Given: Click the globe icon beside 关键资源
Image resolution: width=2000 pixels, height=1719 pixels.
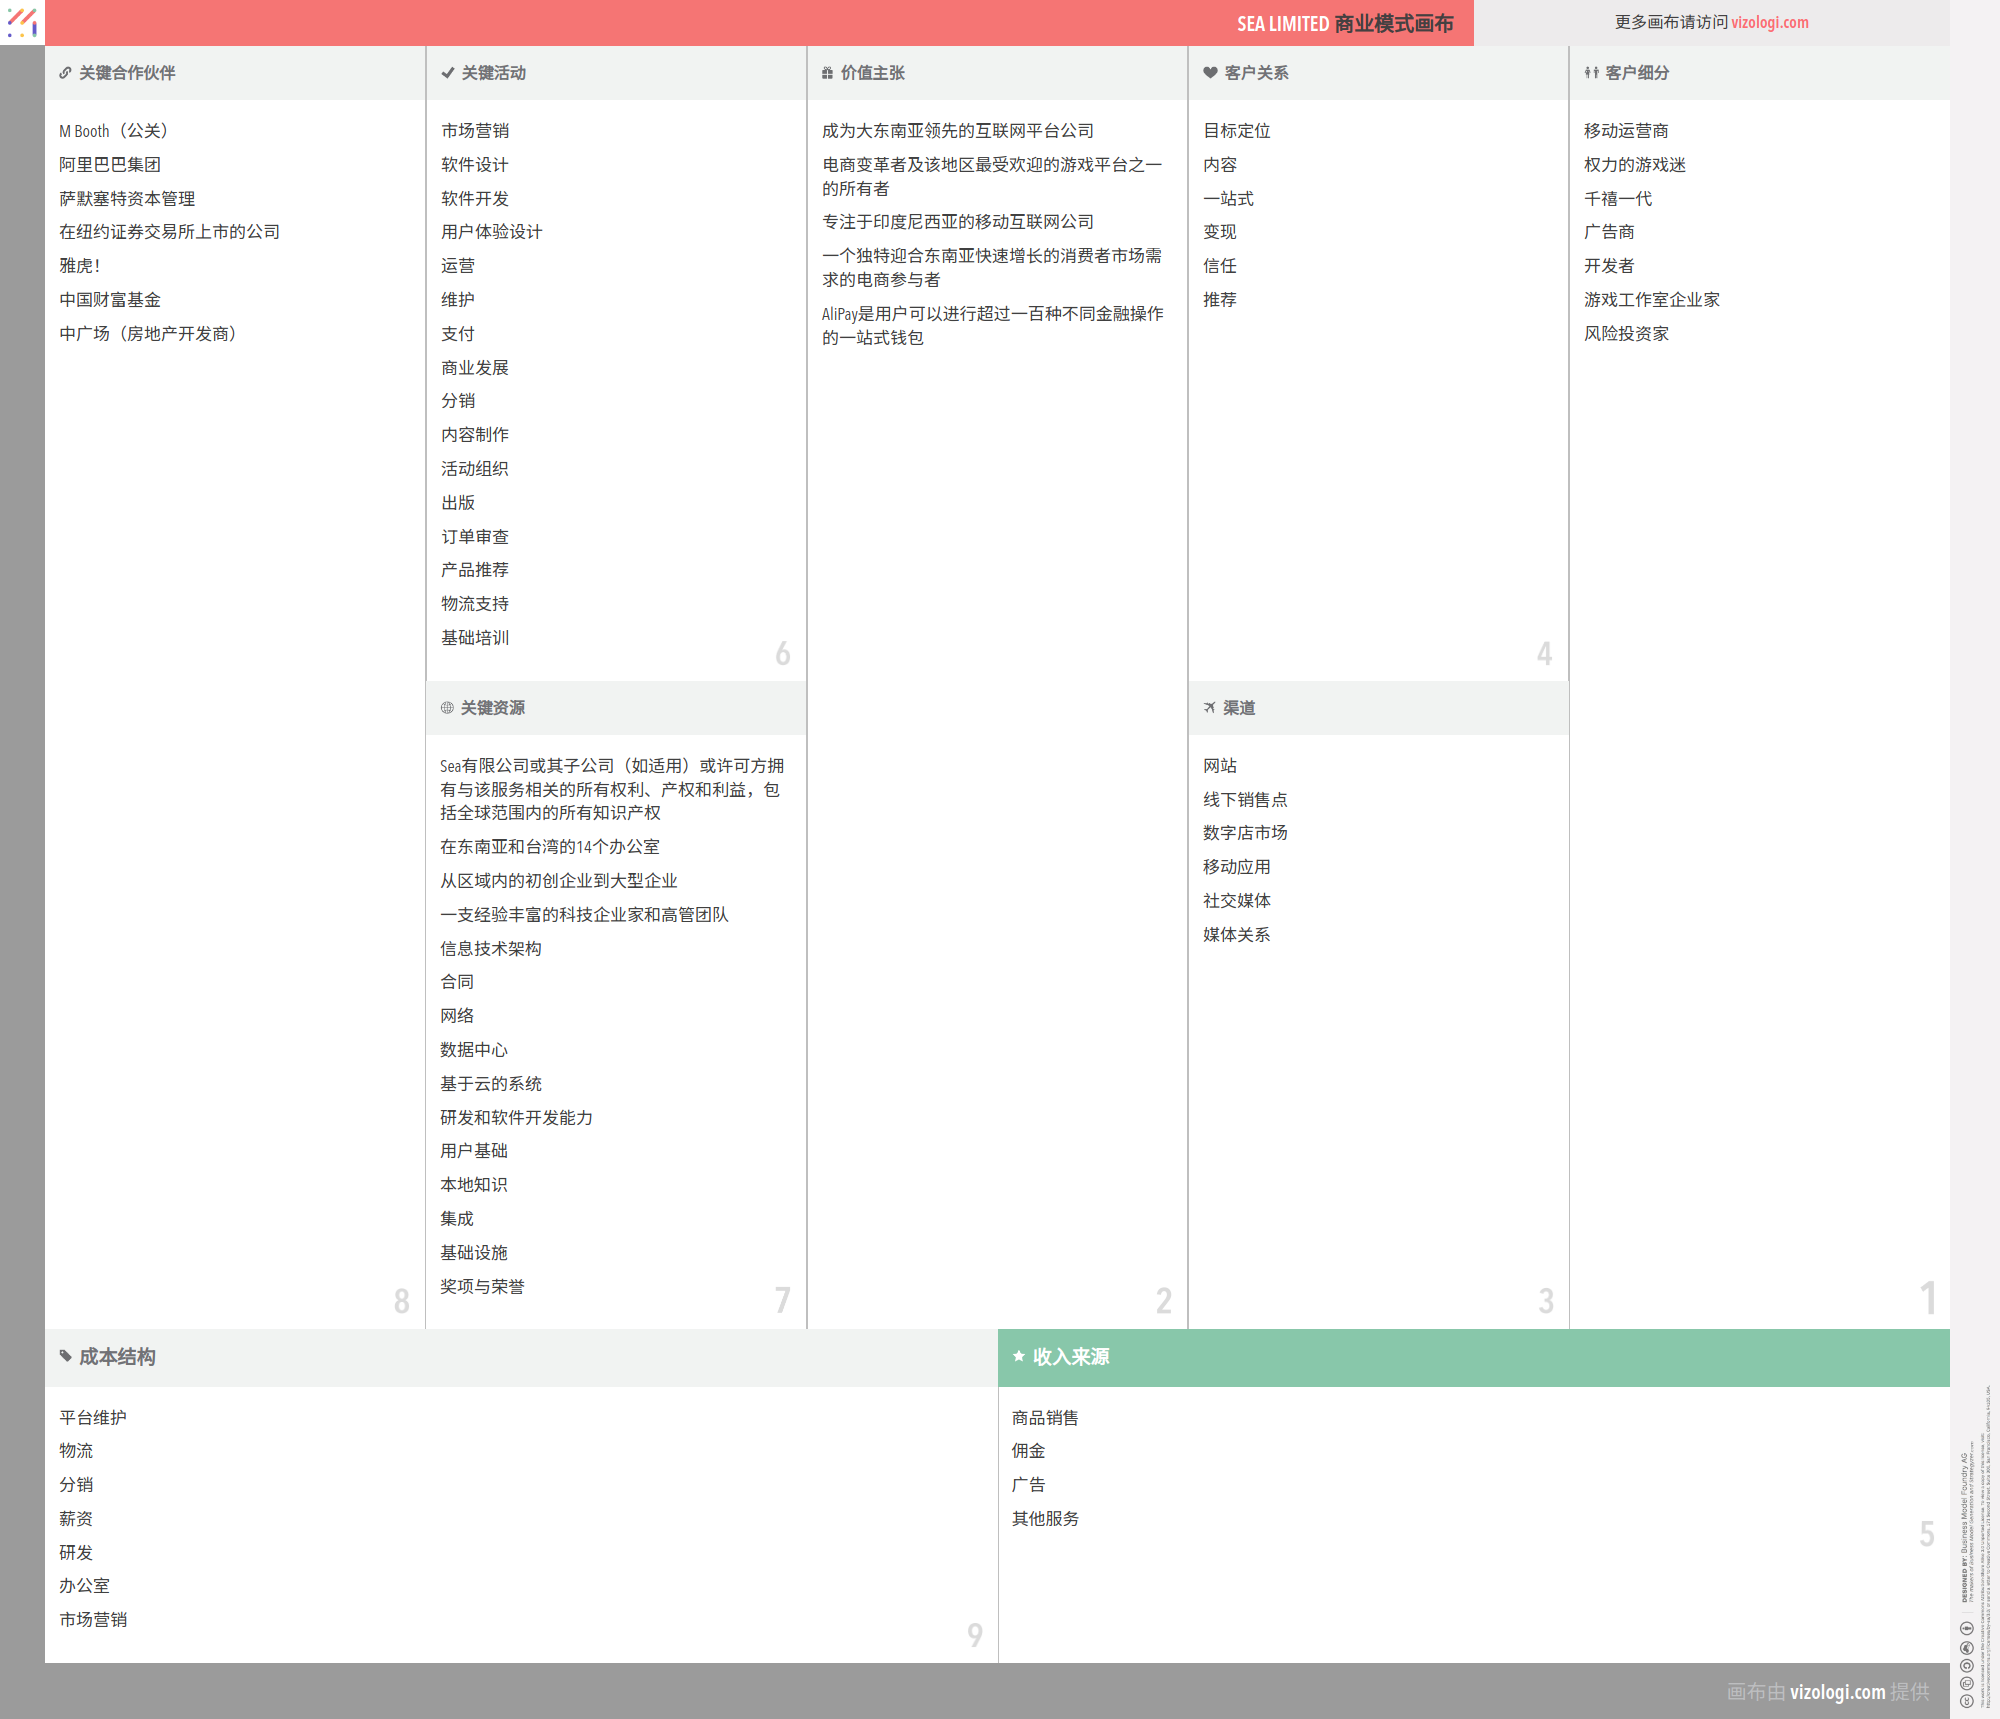Looking at the screenshot, I should point(447,708).
